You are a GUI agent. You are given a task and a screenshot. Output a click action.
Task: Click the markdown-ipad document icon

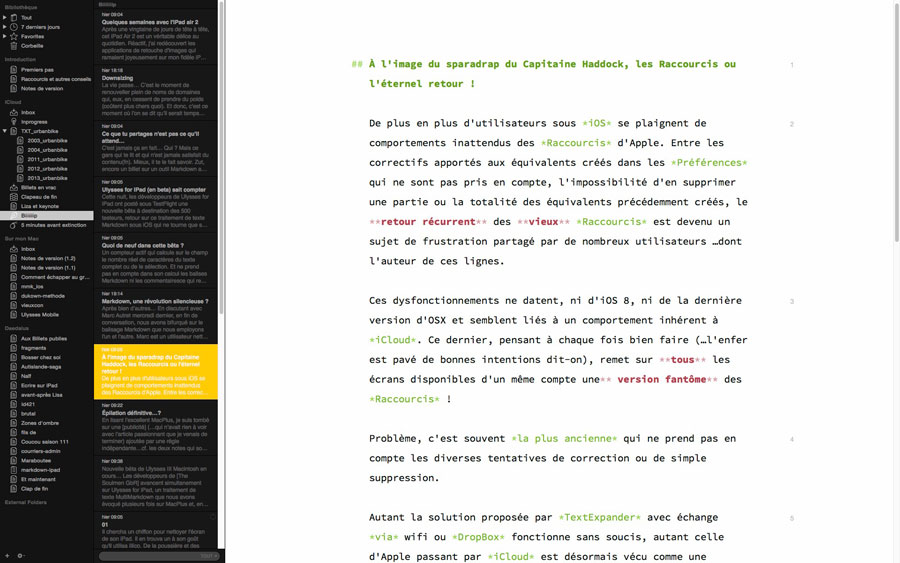point(14,470)
